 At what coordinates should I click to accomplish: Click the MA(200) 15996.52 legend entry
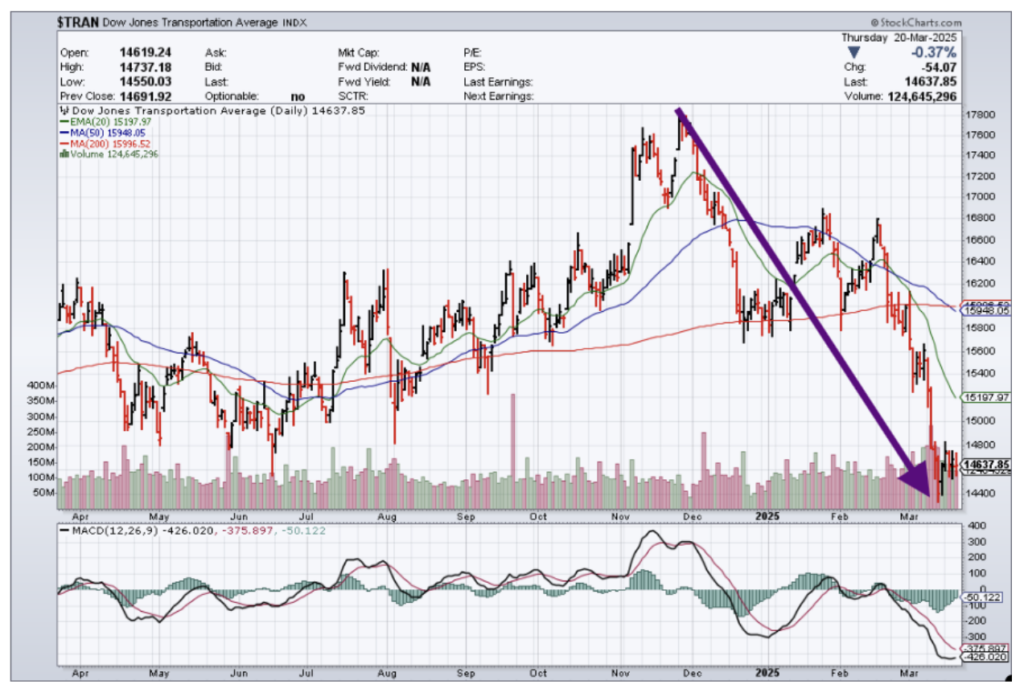[105, 144]
